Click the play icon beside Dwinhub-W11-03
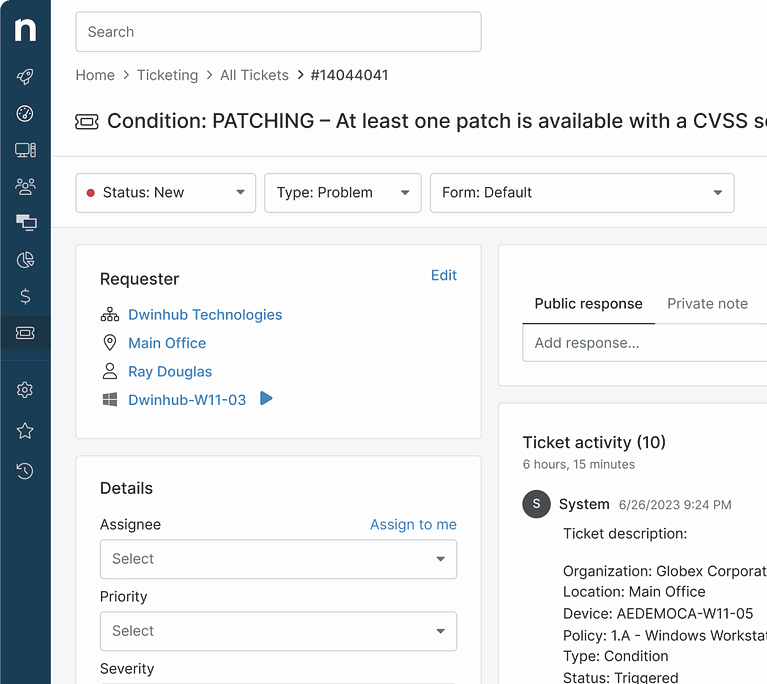 coord(266,399)
